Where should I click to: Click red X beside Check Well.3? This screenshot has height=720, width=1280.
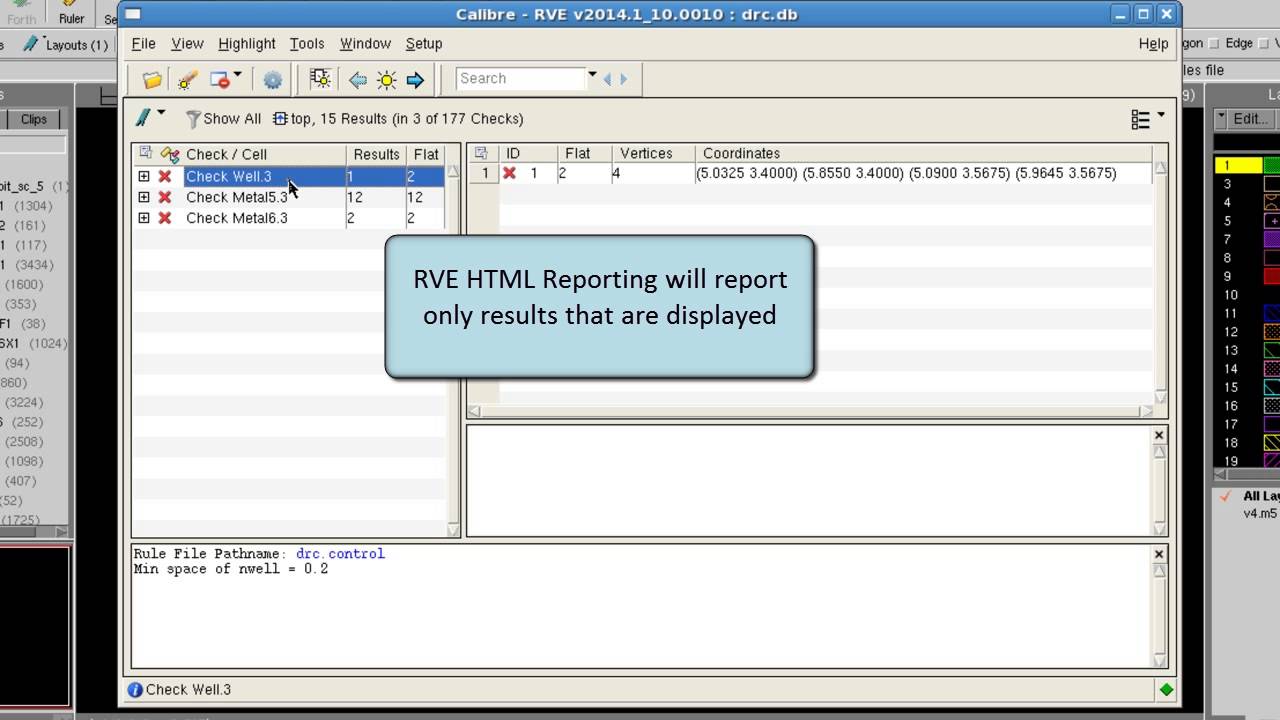click(x=165, y=176)
